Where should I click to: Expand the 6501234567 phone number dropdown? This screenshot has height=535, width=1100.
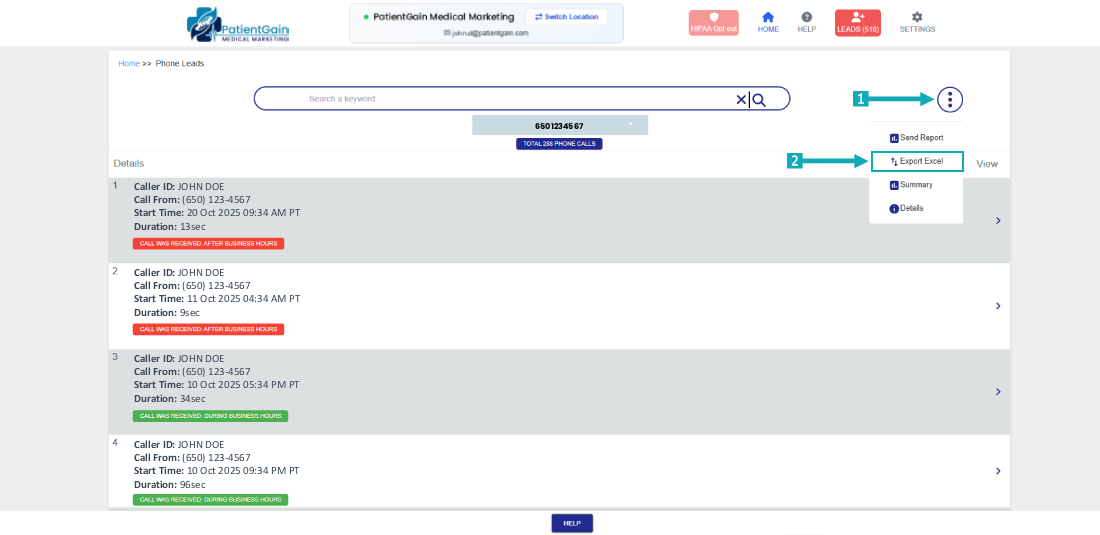[630, 125]
